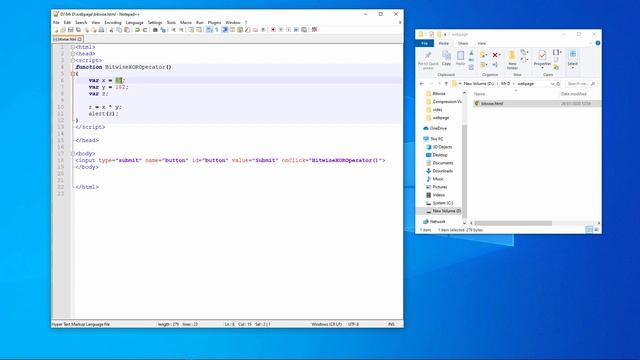The image size is (640, 360).
Task: Sort by the Date modified column header
Action: pos(573,94)
